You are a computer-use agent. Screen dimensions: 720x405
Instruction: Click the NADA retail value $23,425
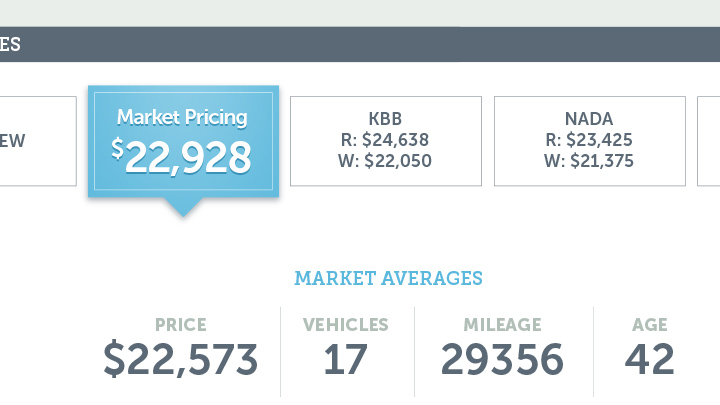coord(589,140)
